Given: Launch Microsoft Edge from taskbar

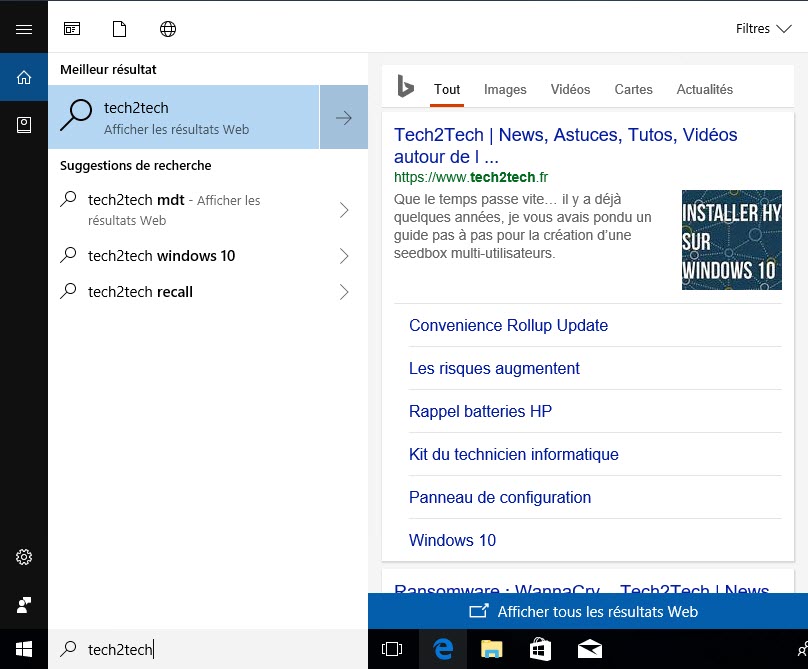Looking at the screenshot, I should (443, 649).
